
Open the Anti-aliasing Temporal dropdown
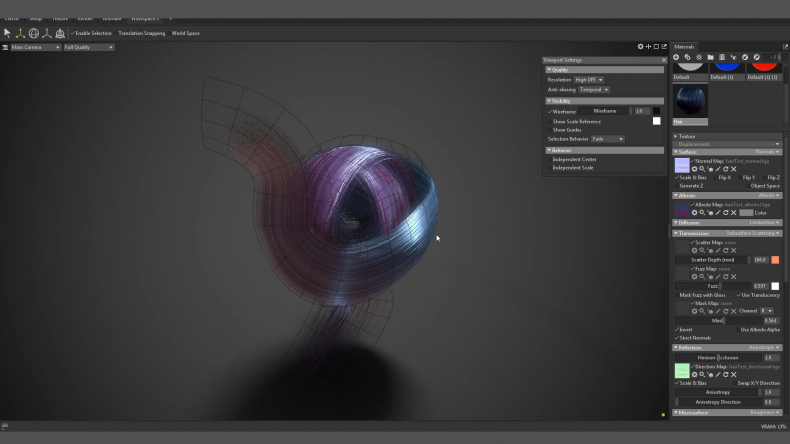pos(594,90)
